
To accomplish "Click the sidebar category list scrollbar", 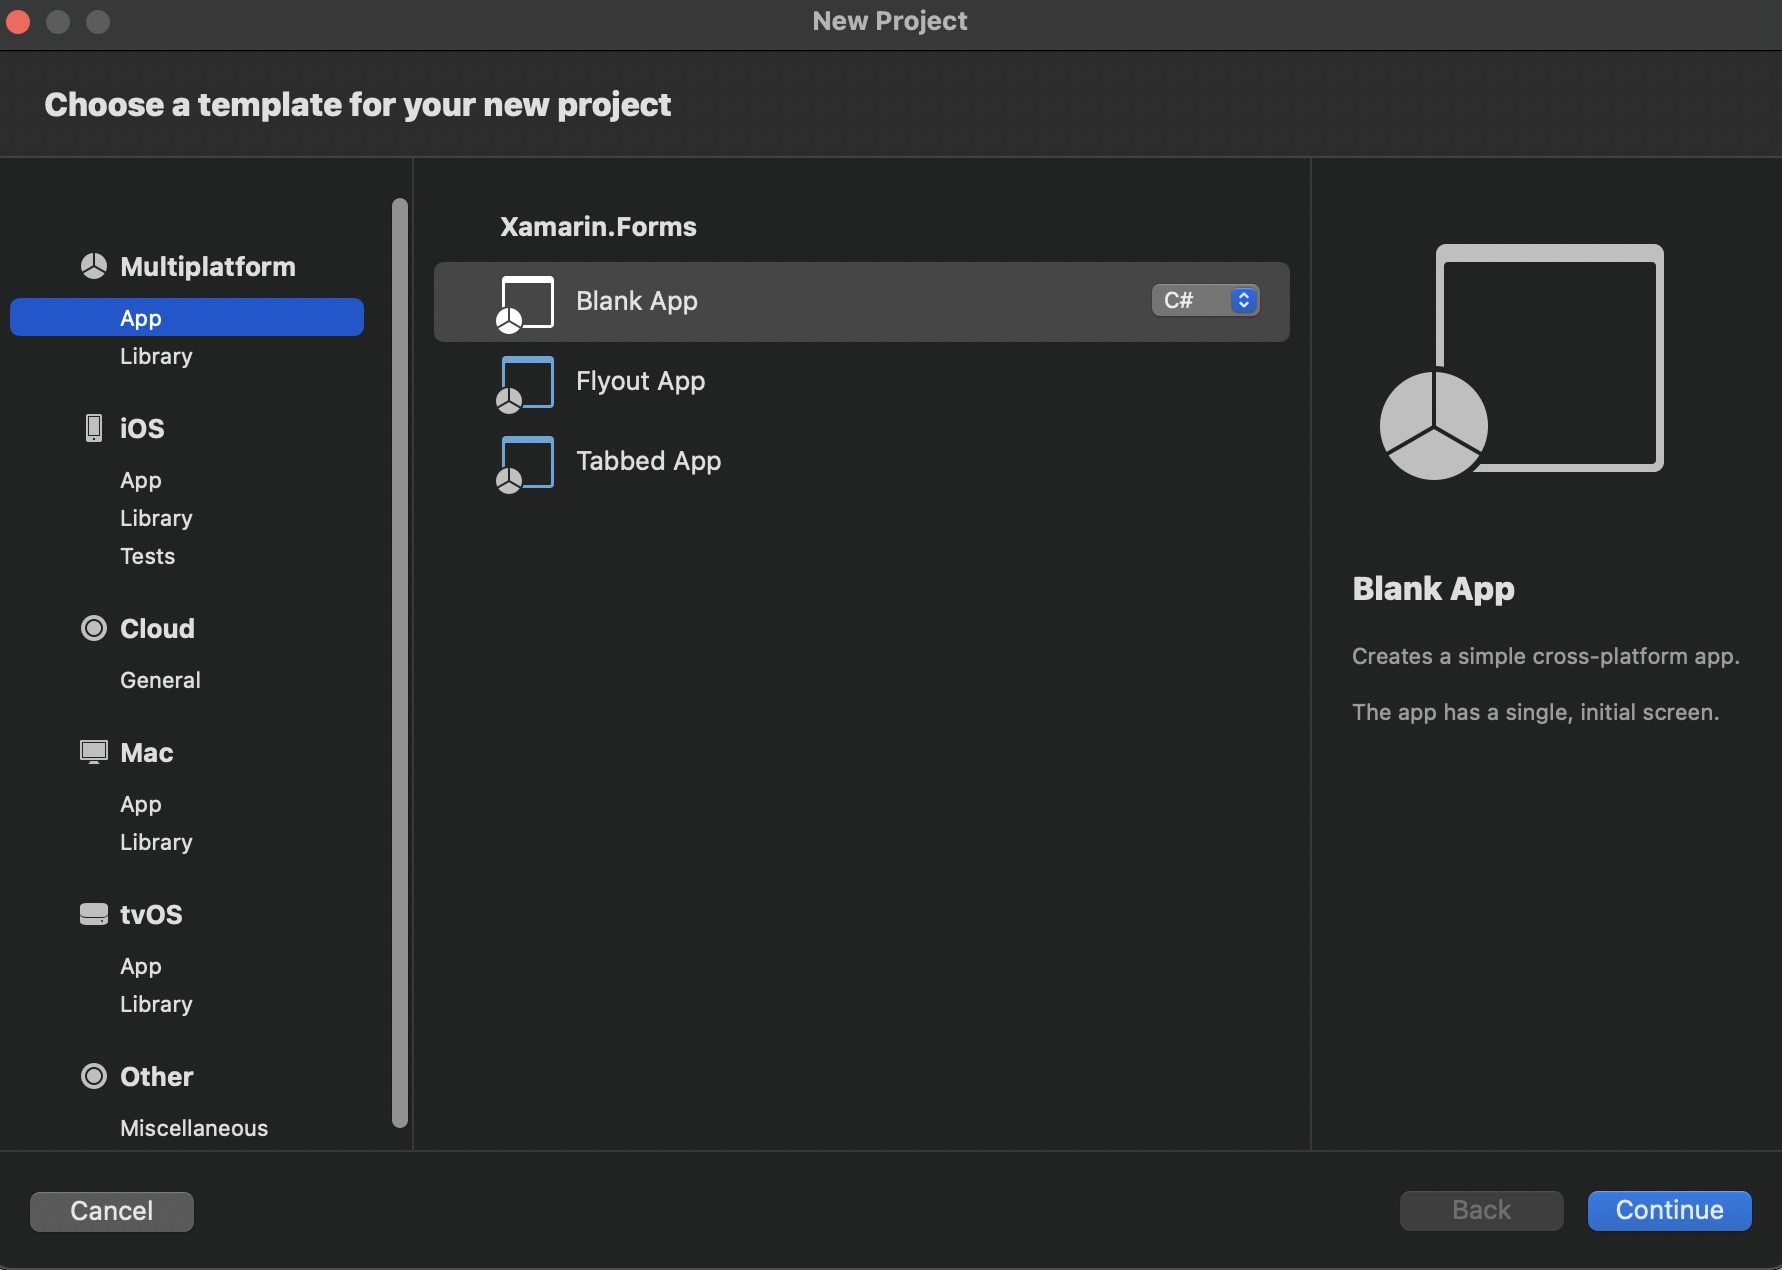I will click(x=400, y=662).
